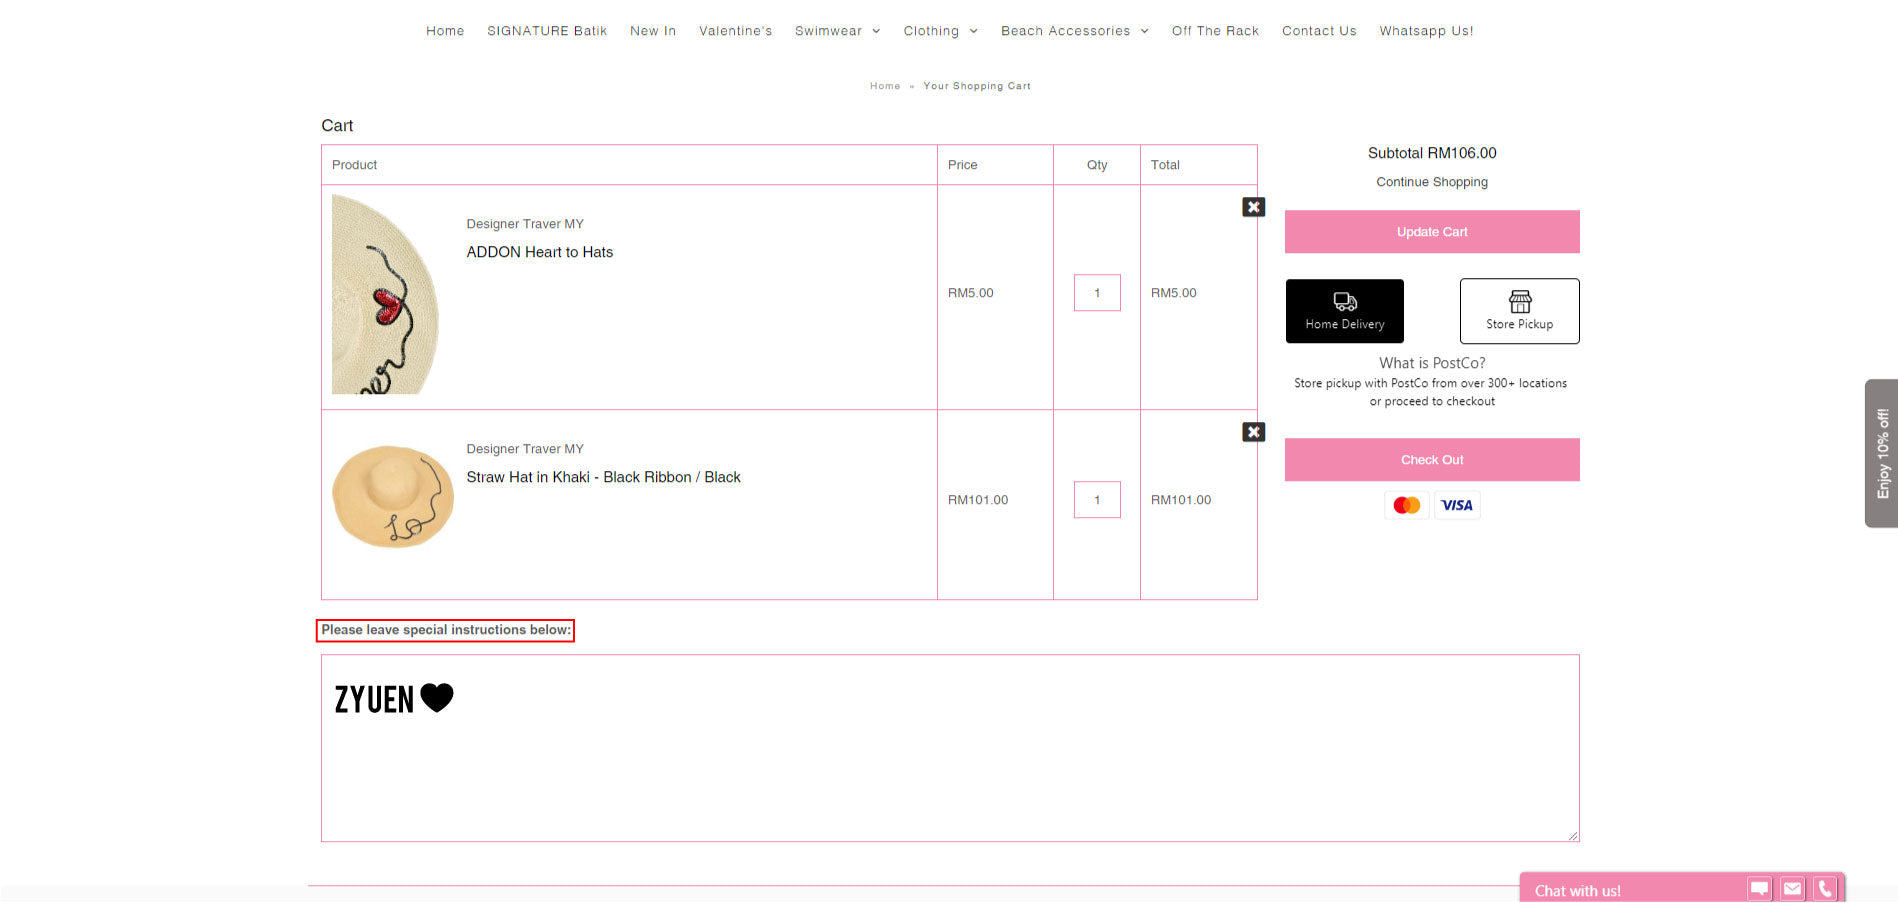The width and height of the screenshot is (1898, 903).
Task: Click the Mastercard payment icon
Action: click(1407, 505)
